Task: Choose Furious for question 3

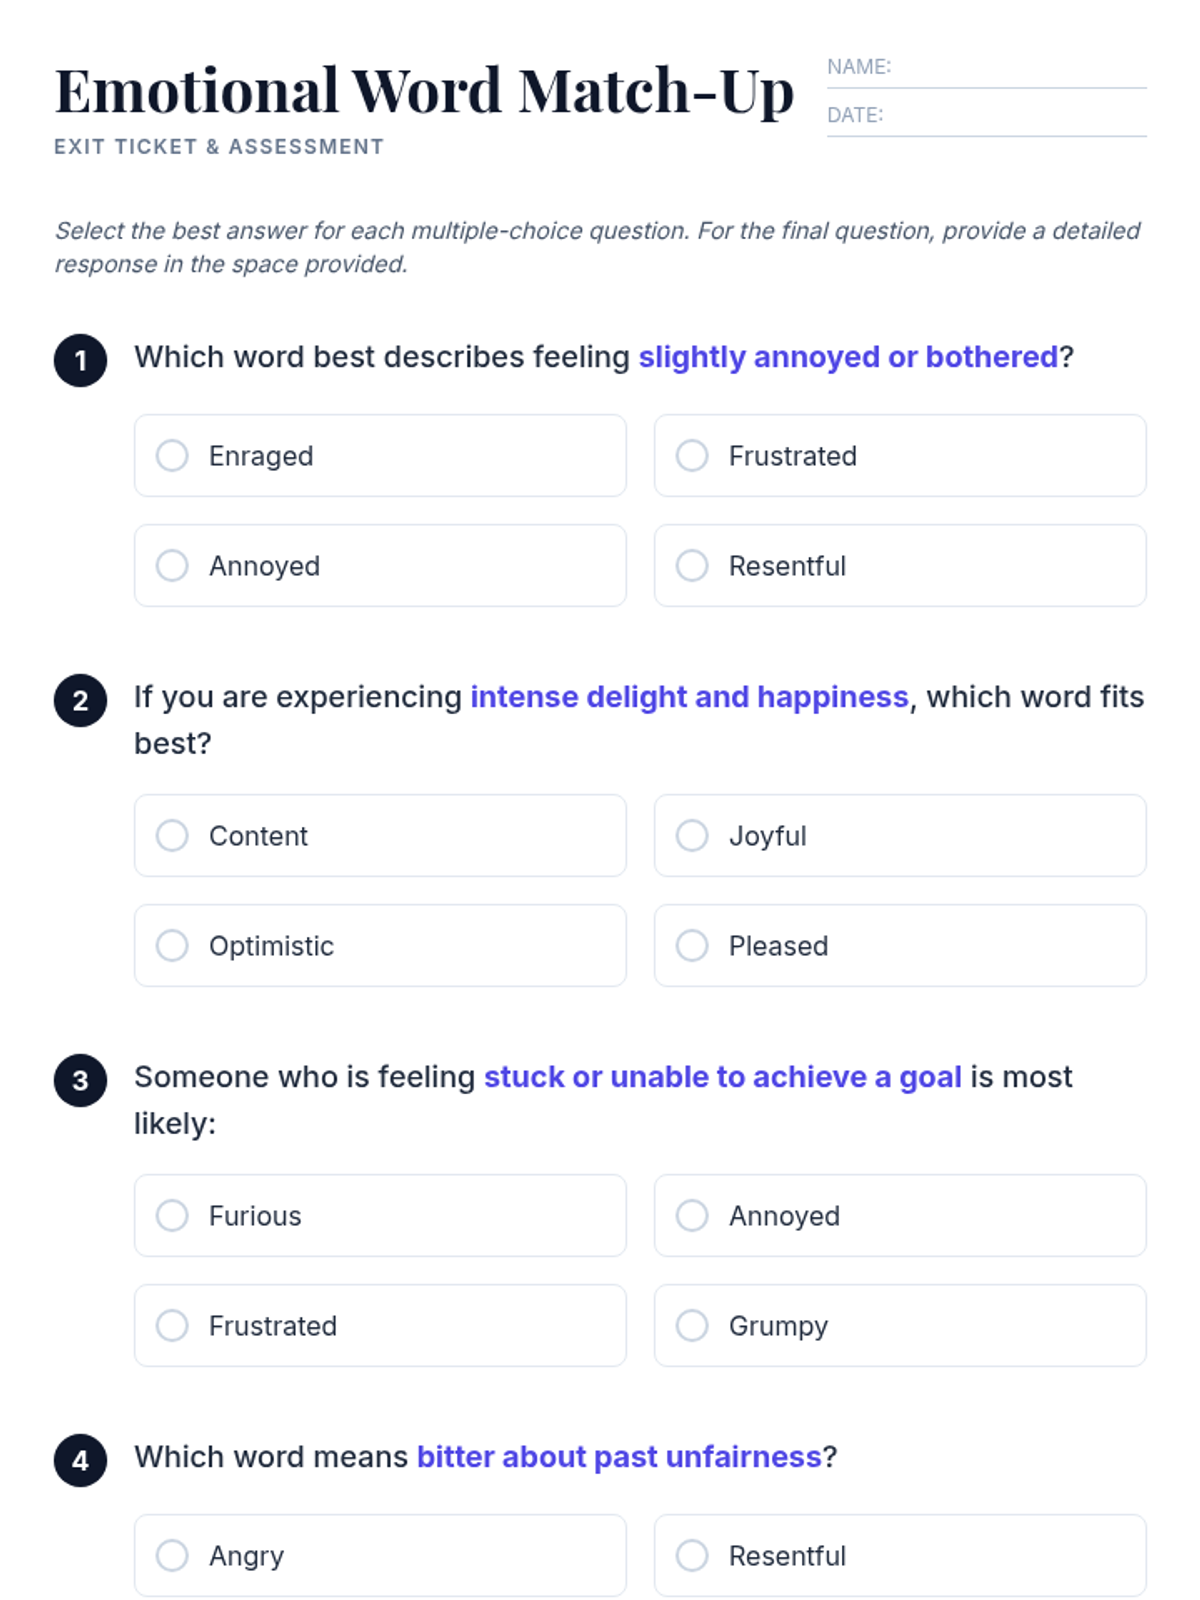Action: pyautogui.click(x=172, y=1216)
